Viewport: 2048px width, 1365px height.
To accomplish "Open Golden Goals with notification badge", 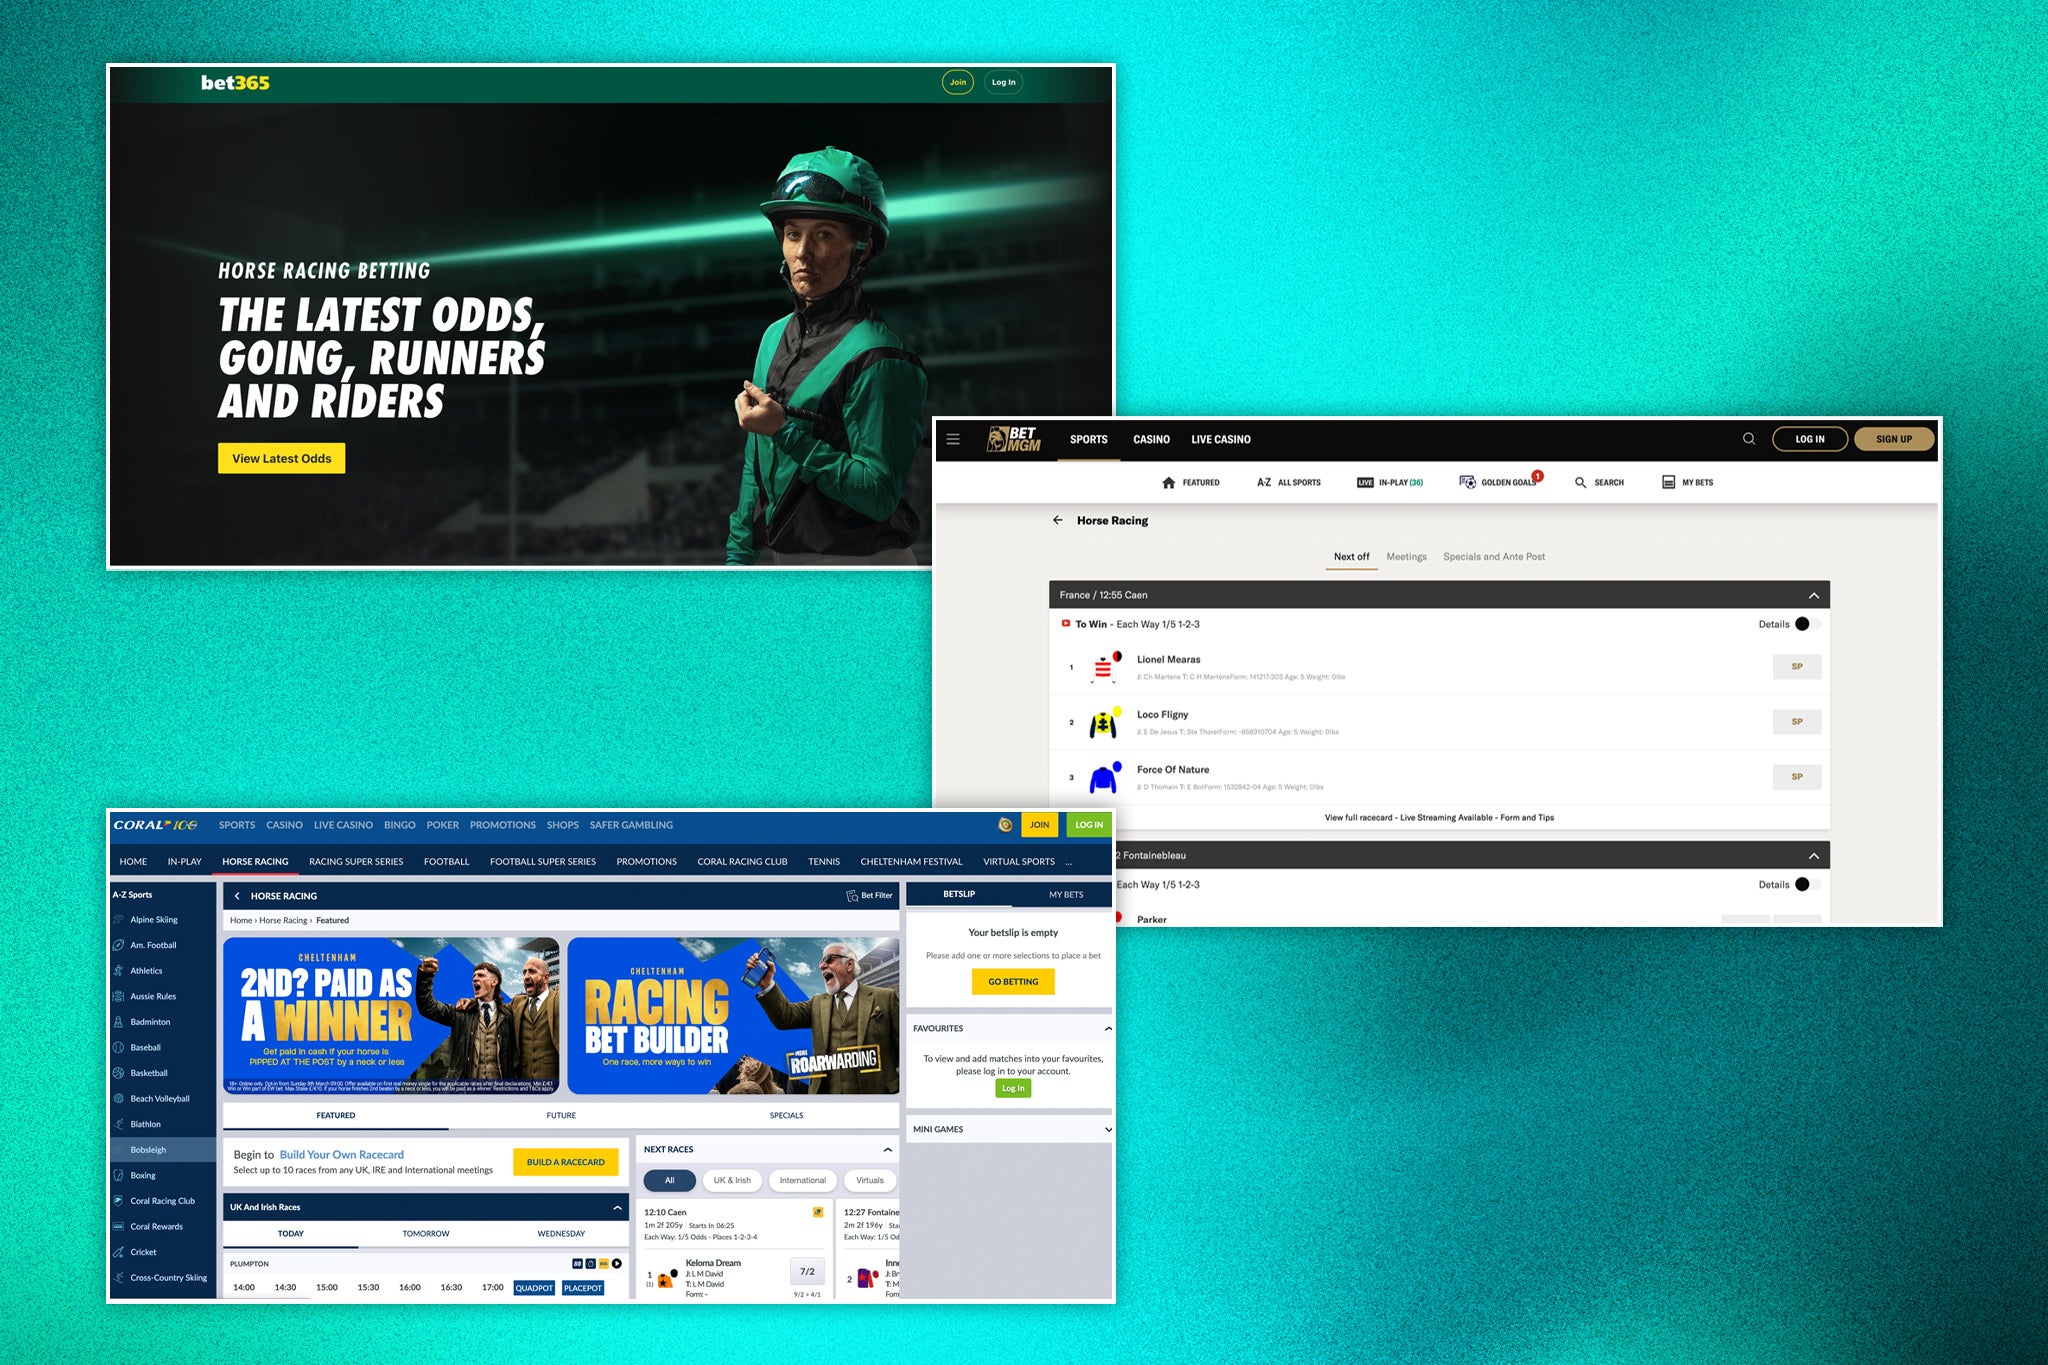I will (1500, 482).
